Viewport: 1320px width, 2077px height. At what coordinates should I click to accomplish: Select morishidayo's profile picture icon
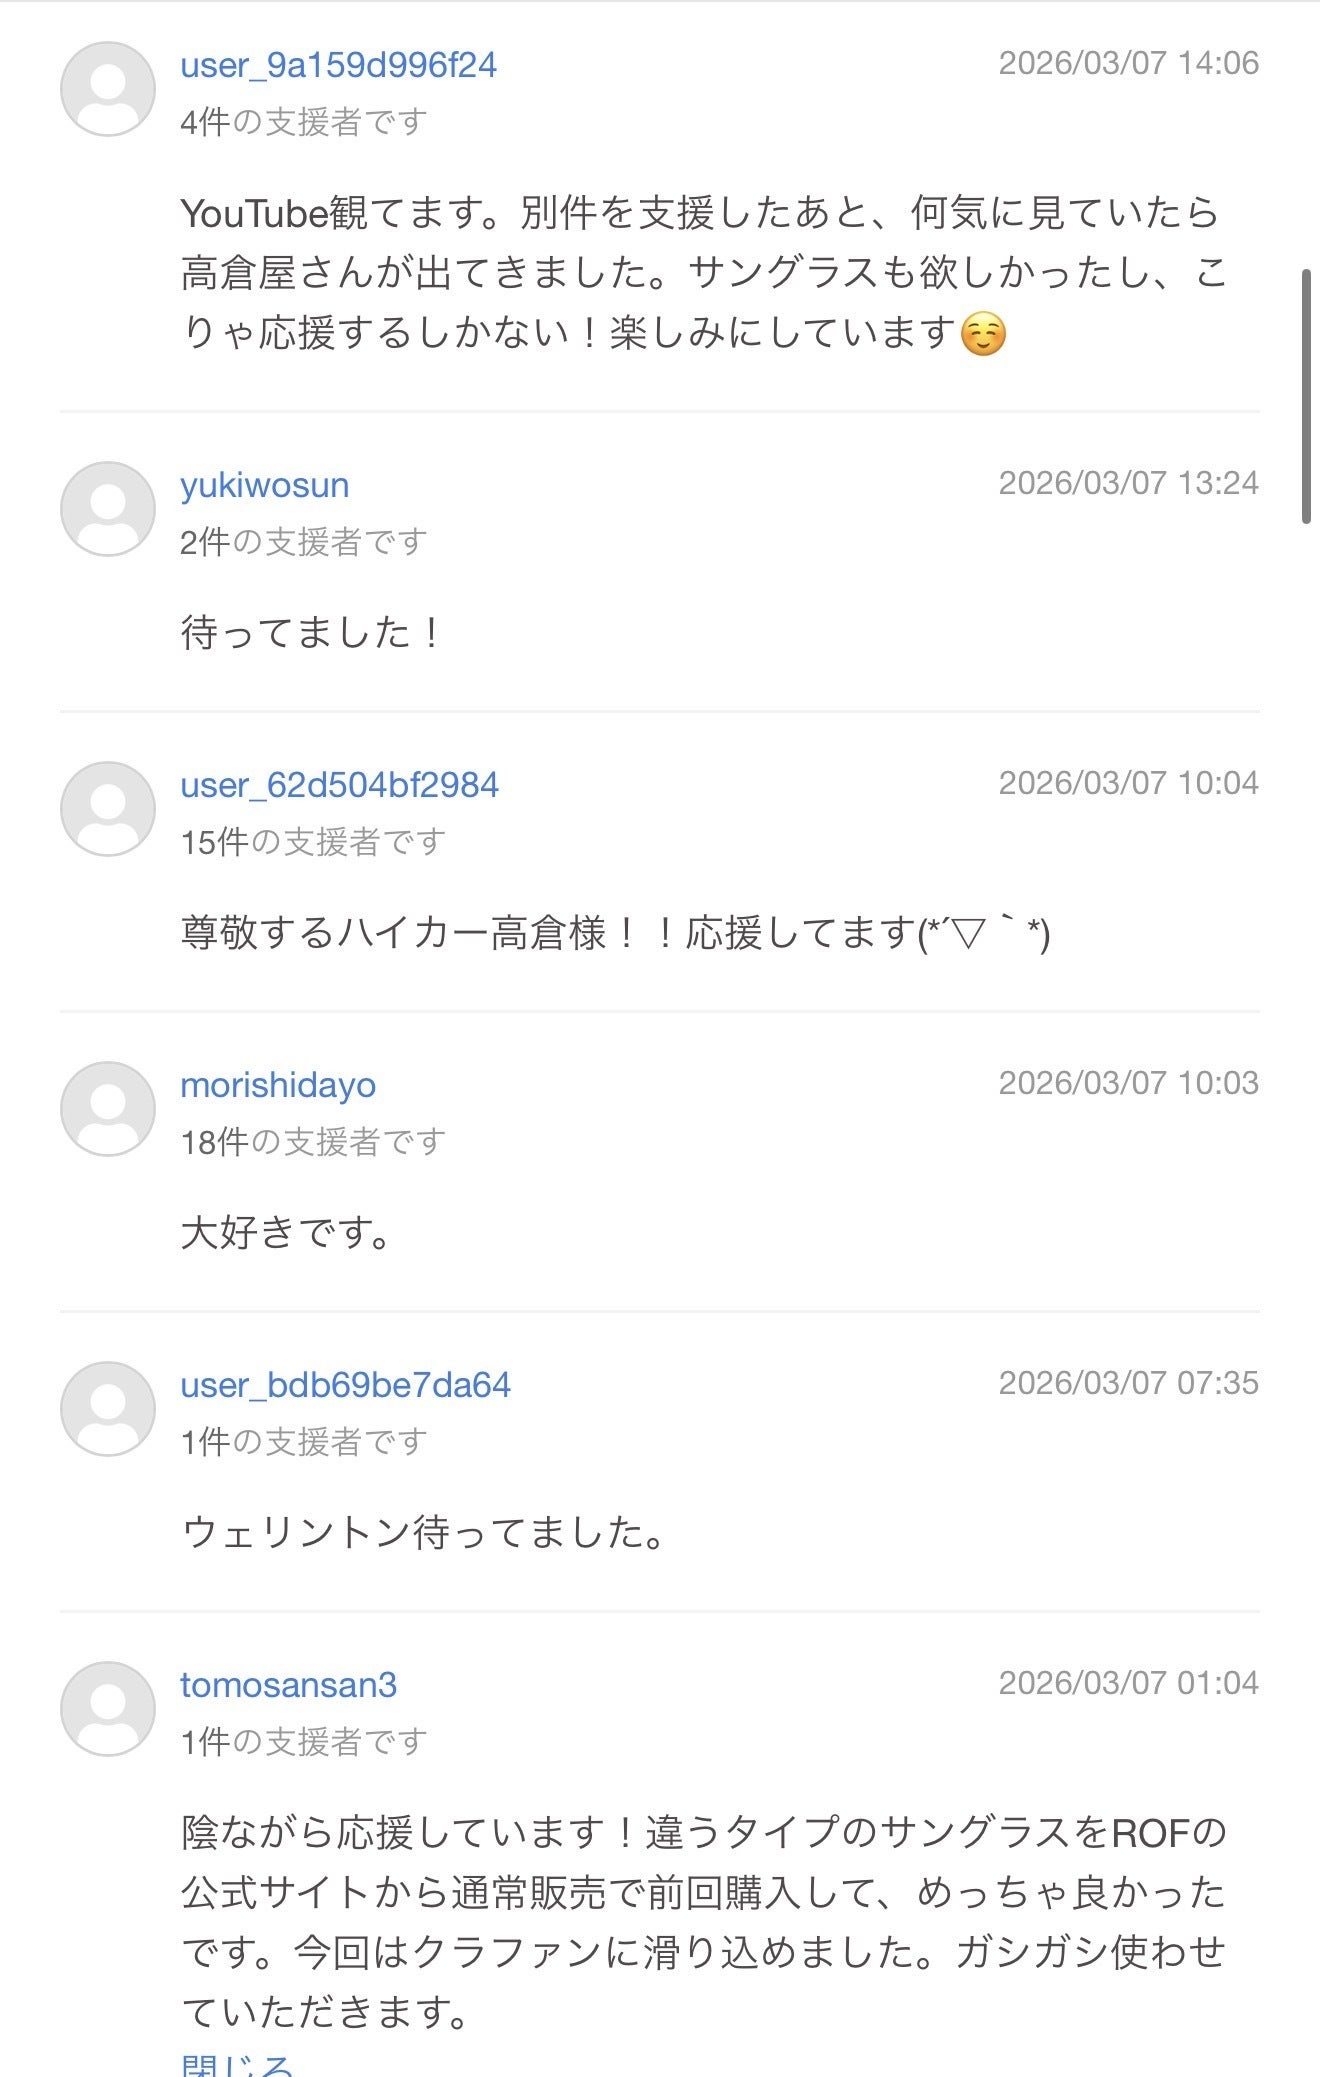tap(108, 1109)
